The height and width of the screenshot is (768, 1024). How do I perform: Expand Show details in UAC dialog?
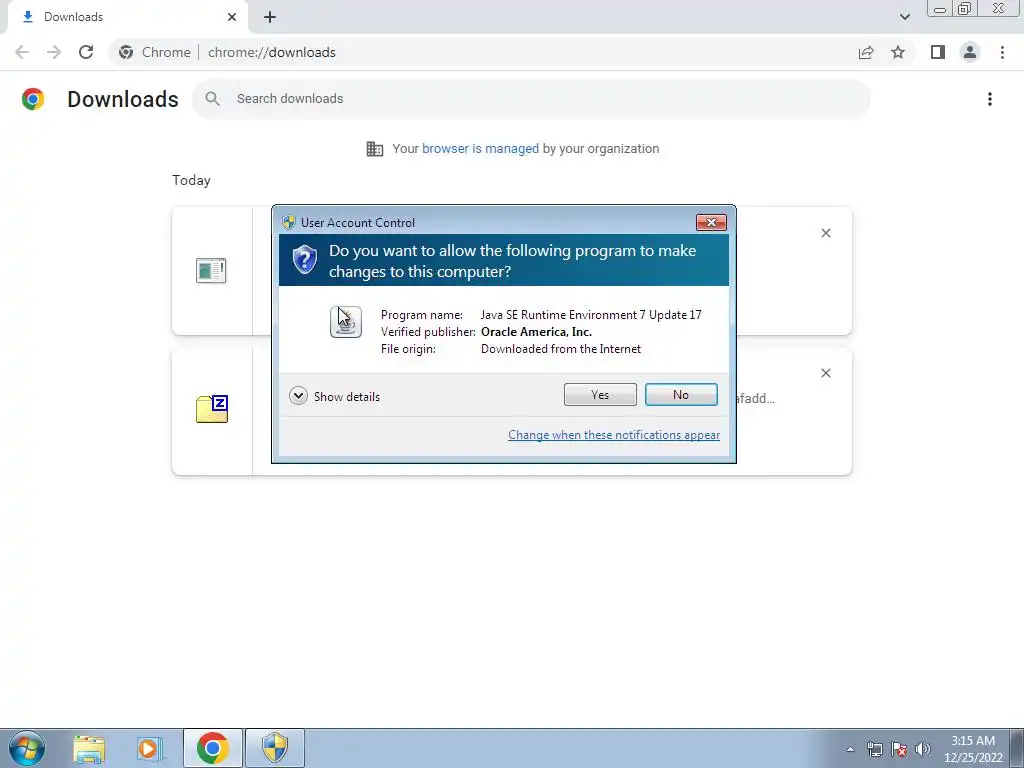point(334,396)
